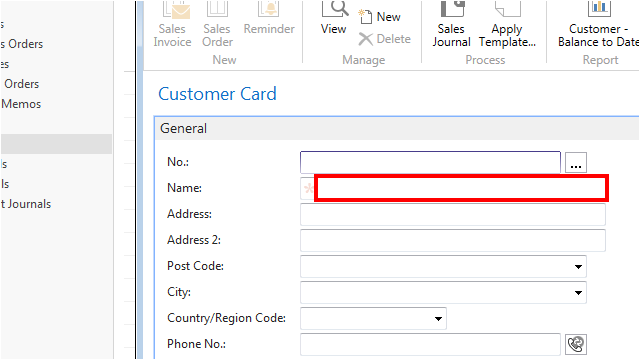Click the Address 2 text field
This screenshot has width=640, height=360.
(x=453, y=240)
